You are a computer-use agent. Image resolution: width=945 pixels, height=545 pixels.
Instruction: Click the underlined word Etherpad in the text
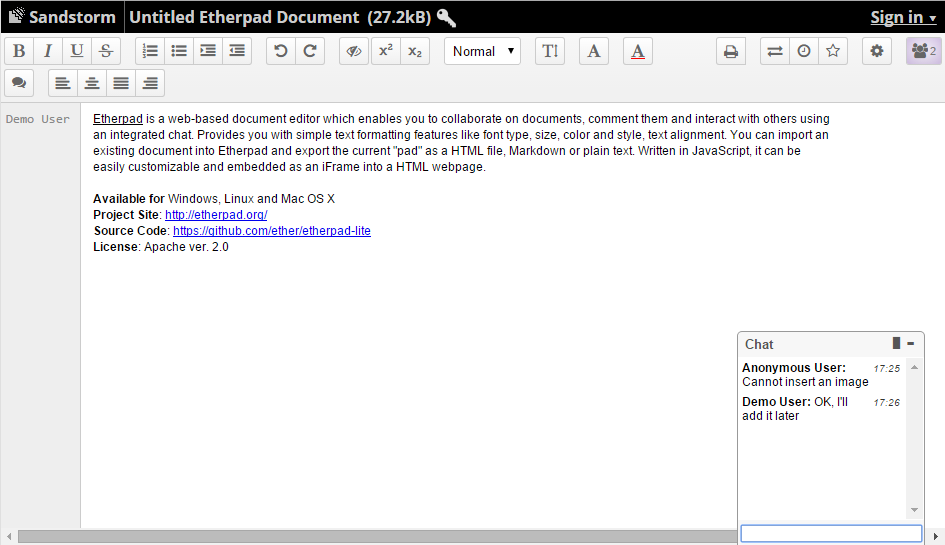pos(118,119)
